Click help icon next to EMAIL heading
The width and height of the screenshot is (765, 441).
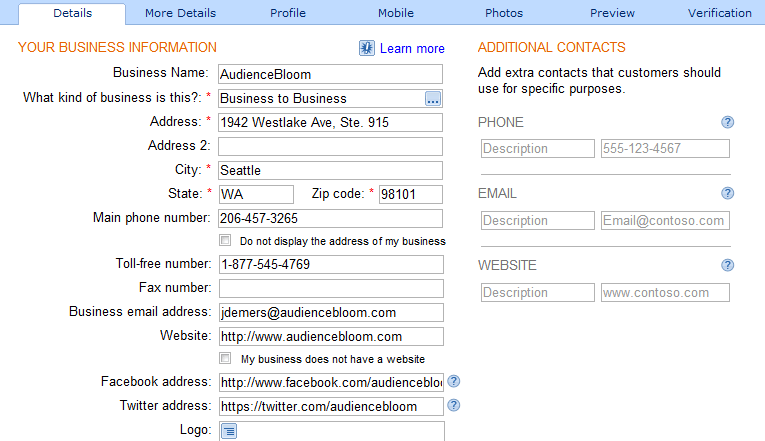[x=727, y=193]
